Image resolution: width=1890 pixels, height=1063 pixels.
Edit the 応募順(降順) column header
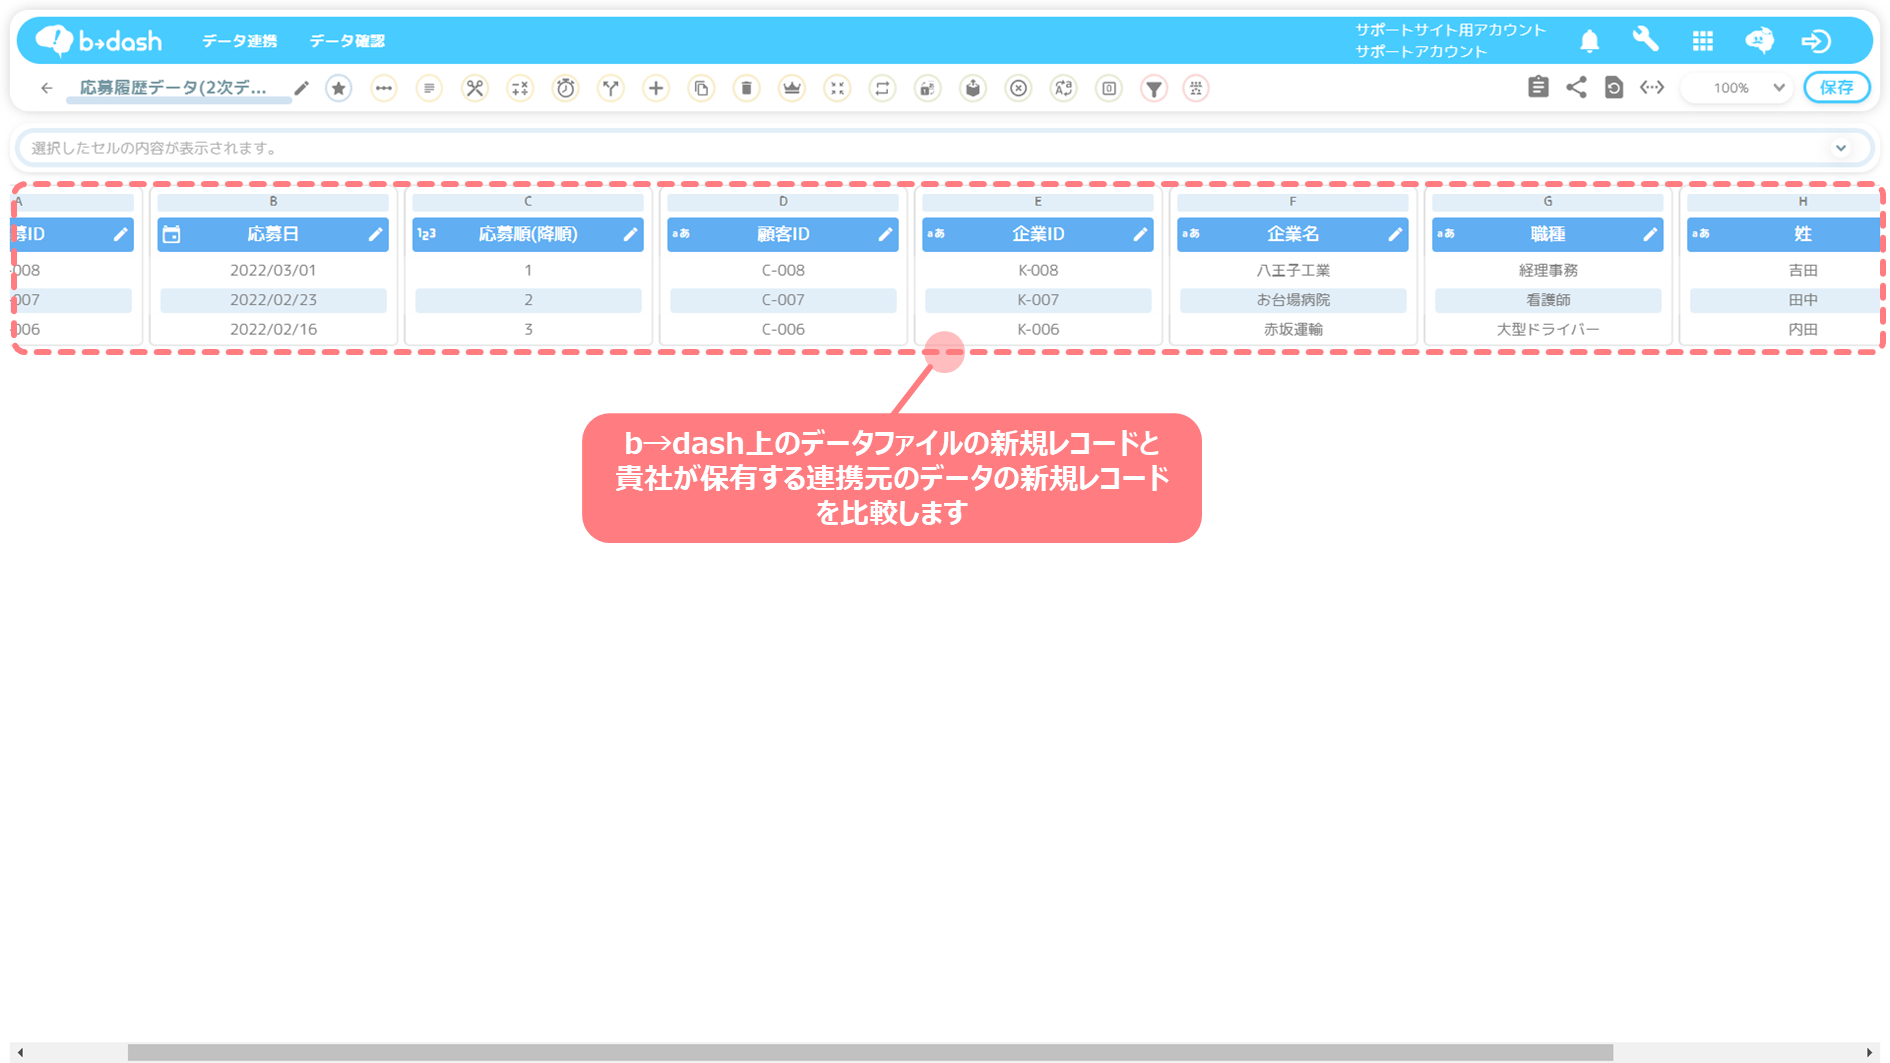coord(630,234)
